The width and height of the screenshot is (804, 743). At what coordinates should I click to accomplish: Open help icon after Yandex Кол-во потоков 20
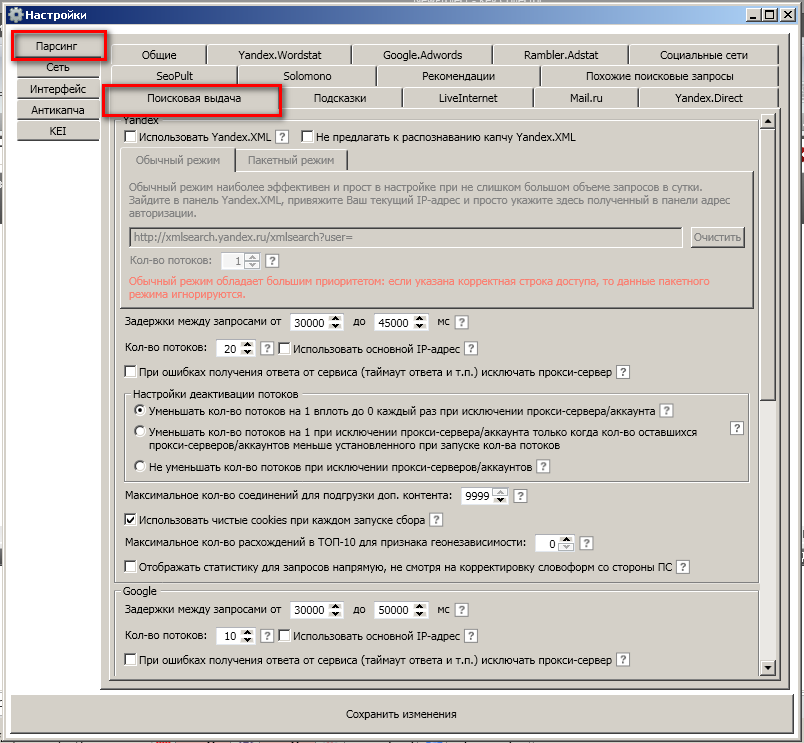coord(267,348)
